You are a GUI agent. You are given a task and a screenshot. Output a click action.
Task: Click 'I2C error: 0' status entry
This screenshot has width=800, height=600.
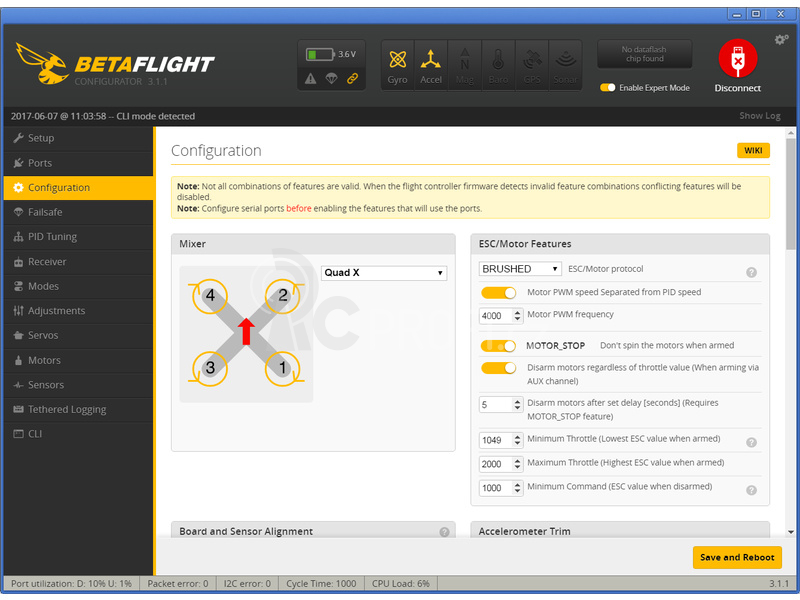247,584
